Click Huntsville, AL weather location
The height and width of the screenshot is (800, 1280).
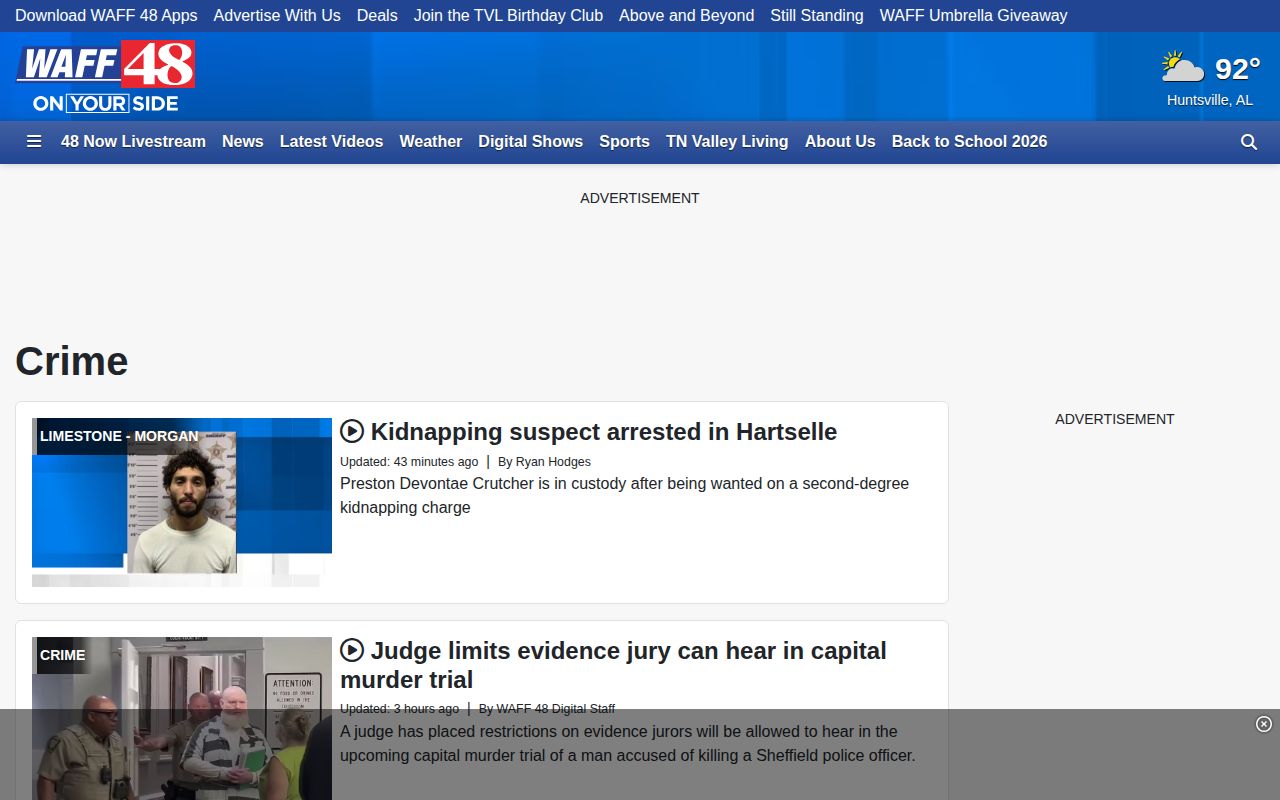point(1210,100)
